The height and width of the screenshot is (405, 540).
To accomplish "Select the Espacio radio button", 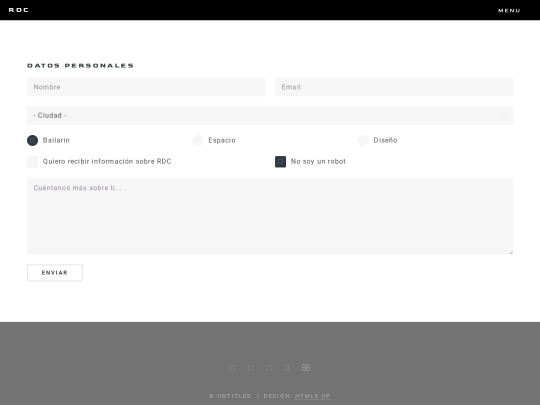I will point(198,140).
